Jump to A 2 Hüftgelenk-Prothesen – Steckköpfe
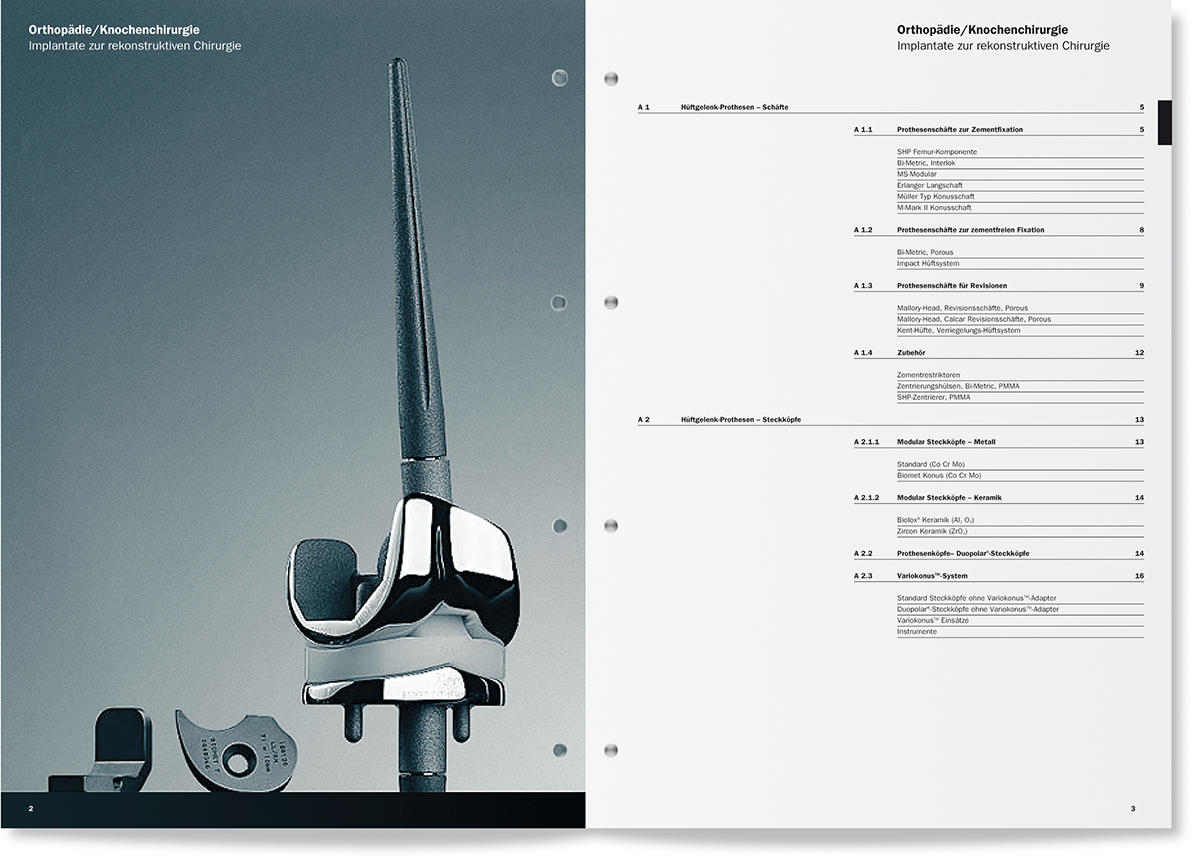The width and height of the screenshot is (1200, 856). tap(740, 420)
